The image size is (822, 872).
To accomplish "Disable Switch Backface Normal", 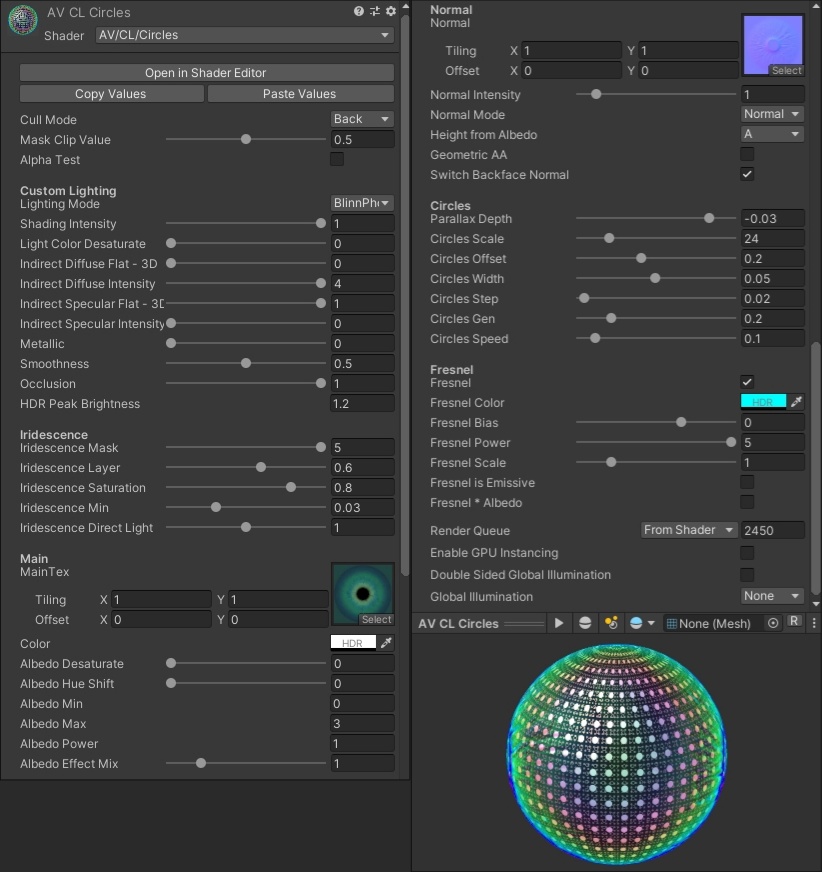I will (746, 174).
